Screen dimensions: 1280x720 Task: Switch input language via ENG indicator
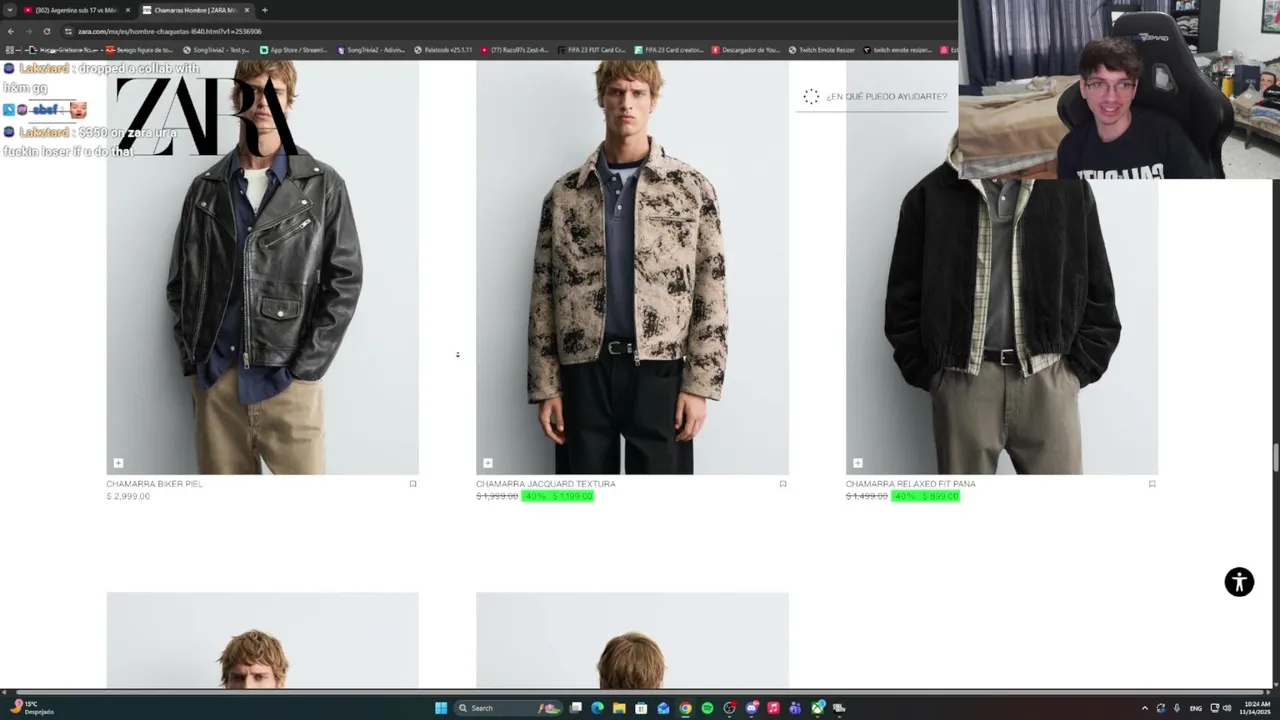pyautogui.click(x=1196, y=708)
